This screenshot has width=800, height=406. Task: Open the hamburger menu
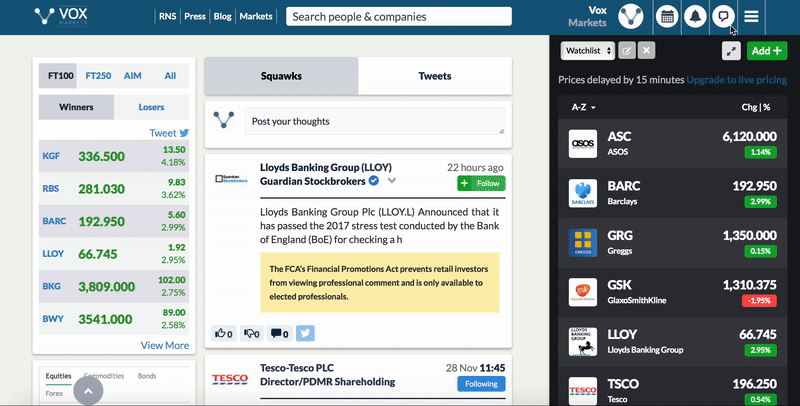[x=751, y=17]
